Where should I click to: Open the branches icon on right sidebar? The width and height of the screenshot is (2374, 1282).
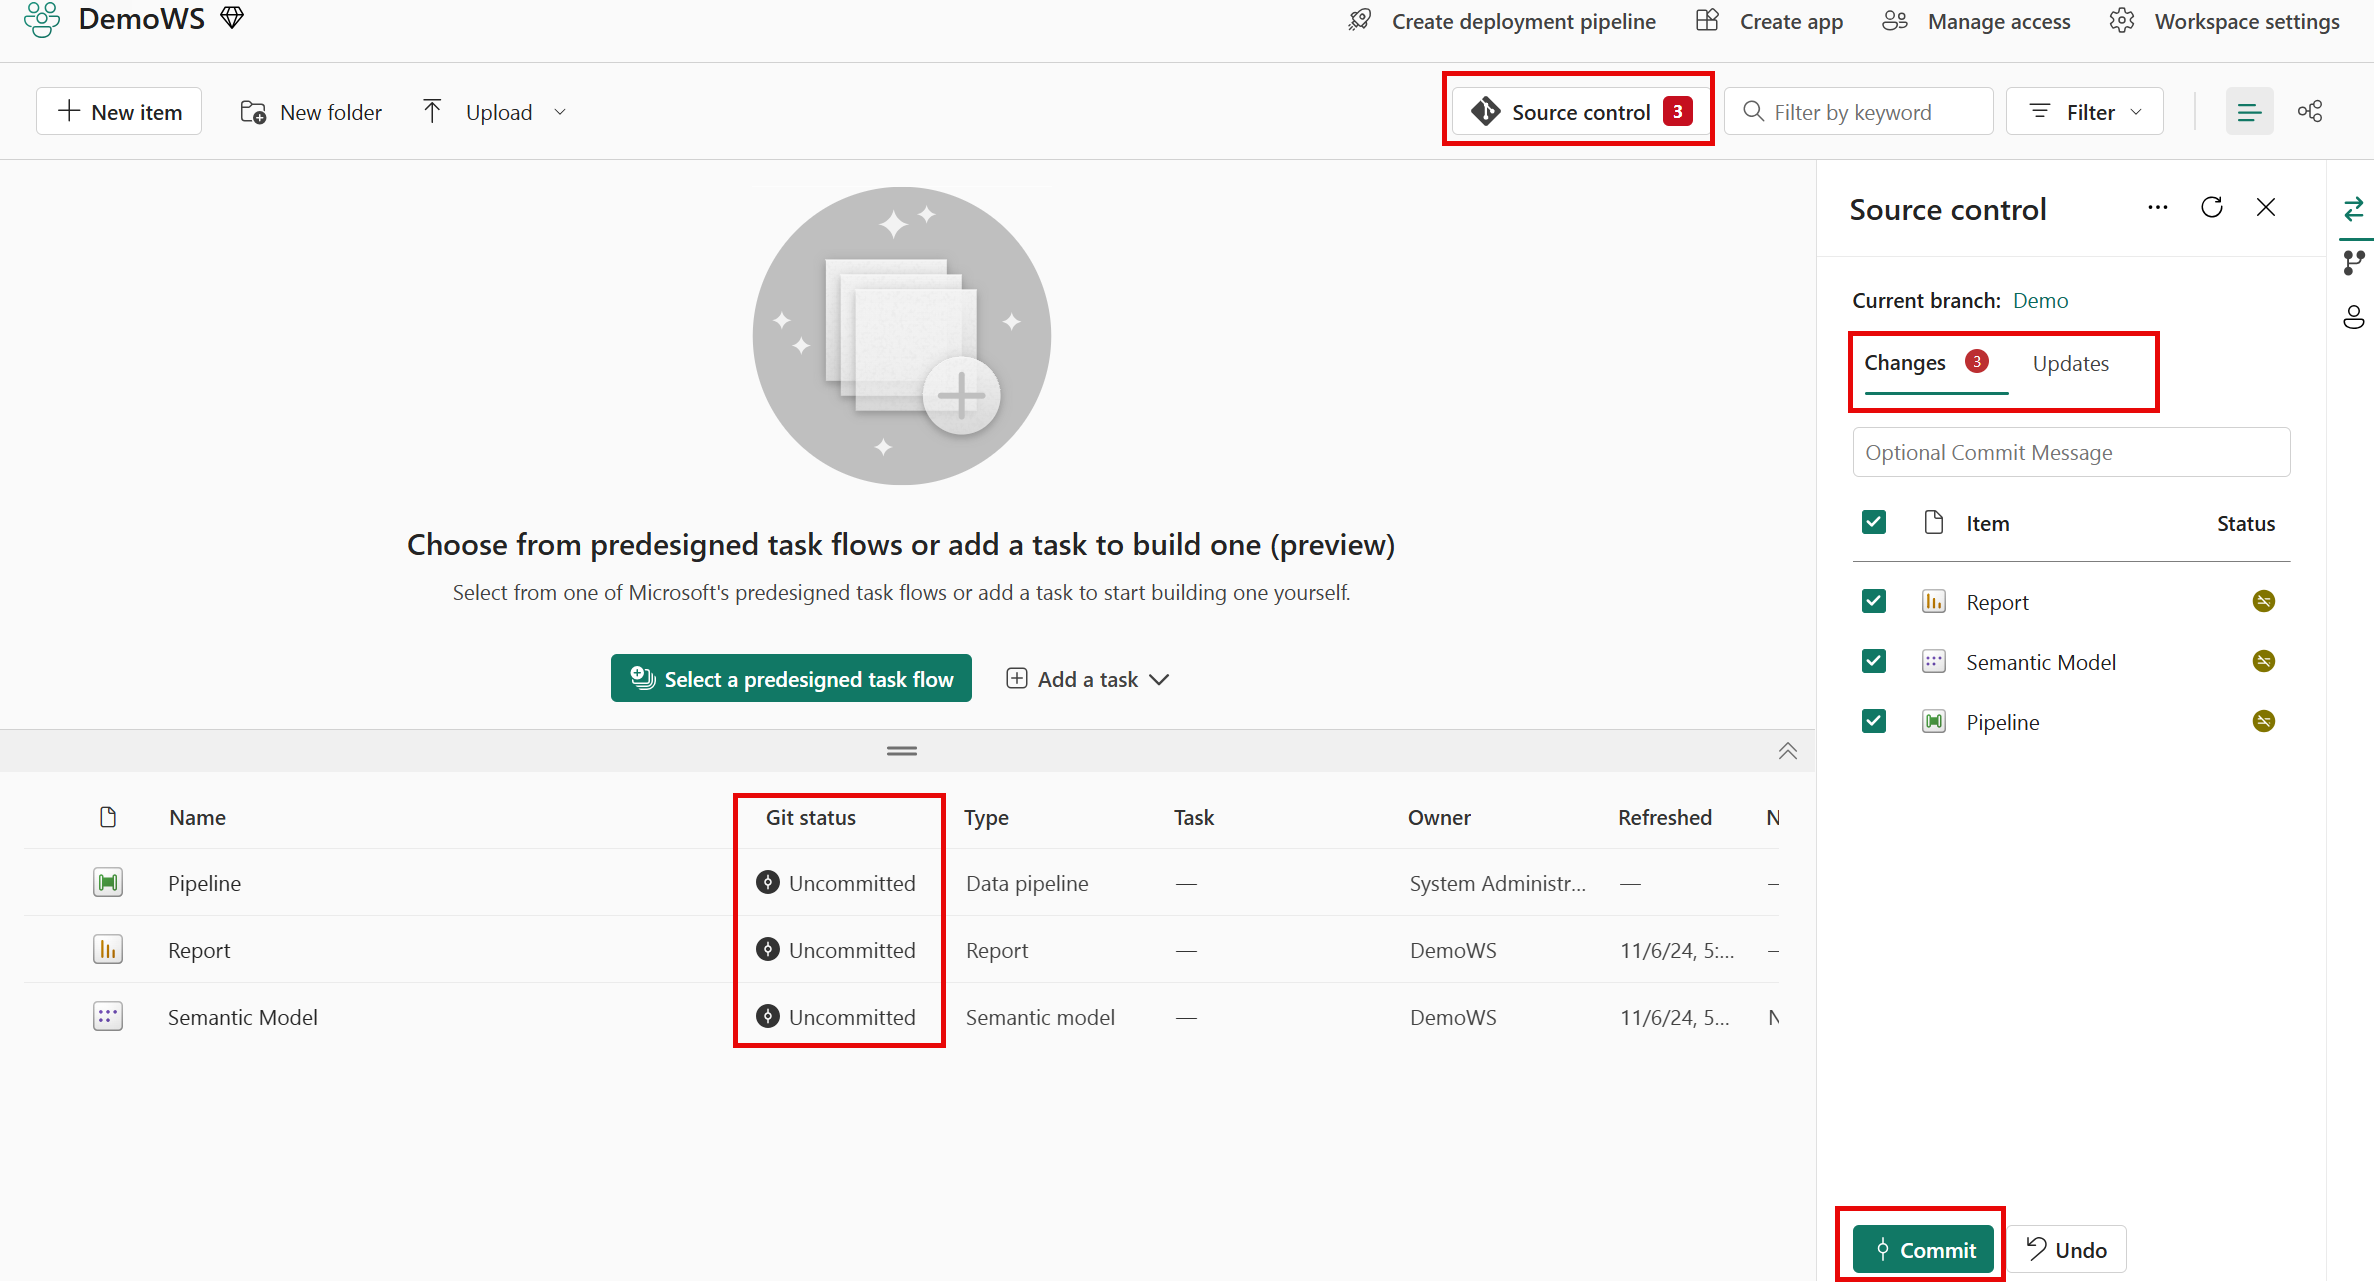point(2355,262)
